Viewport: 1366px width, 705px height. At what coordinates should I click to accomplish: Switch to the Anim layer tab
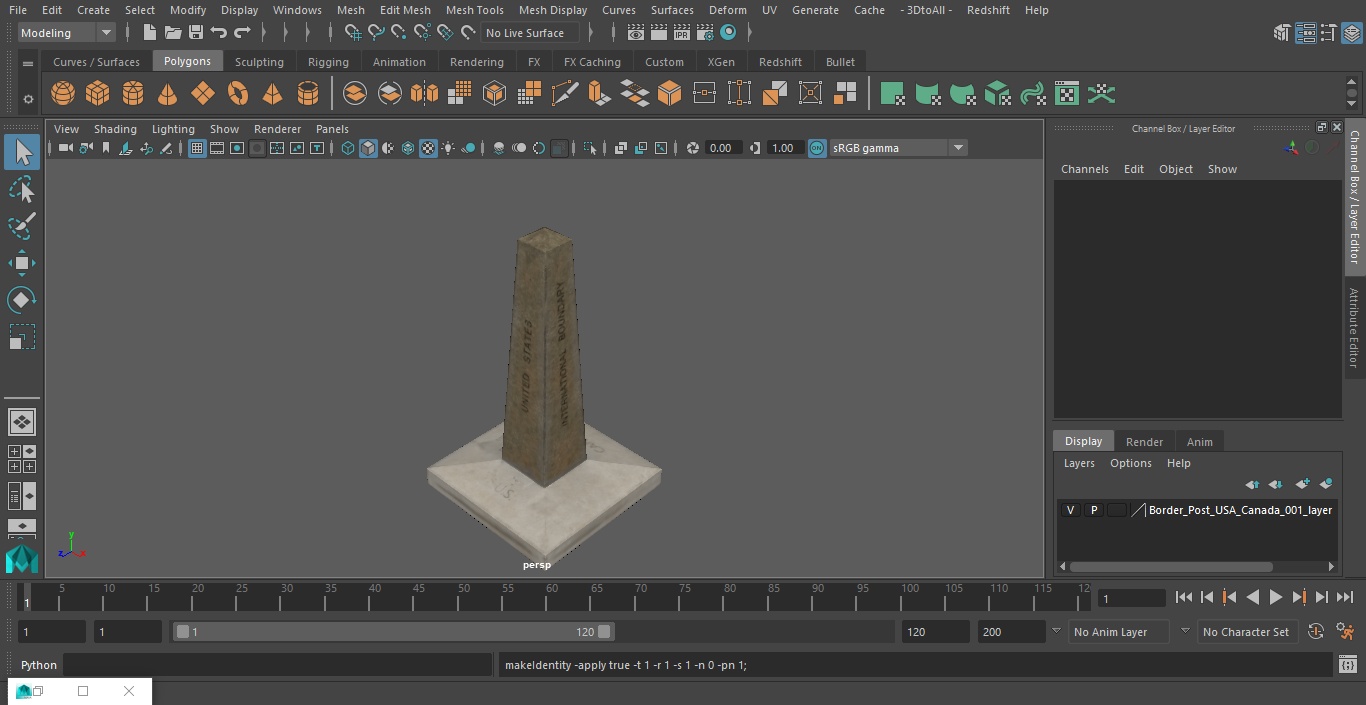coord(1199,442)
